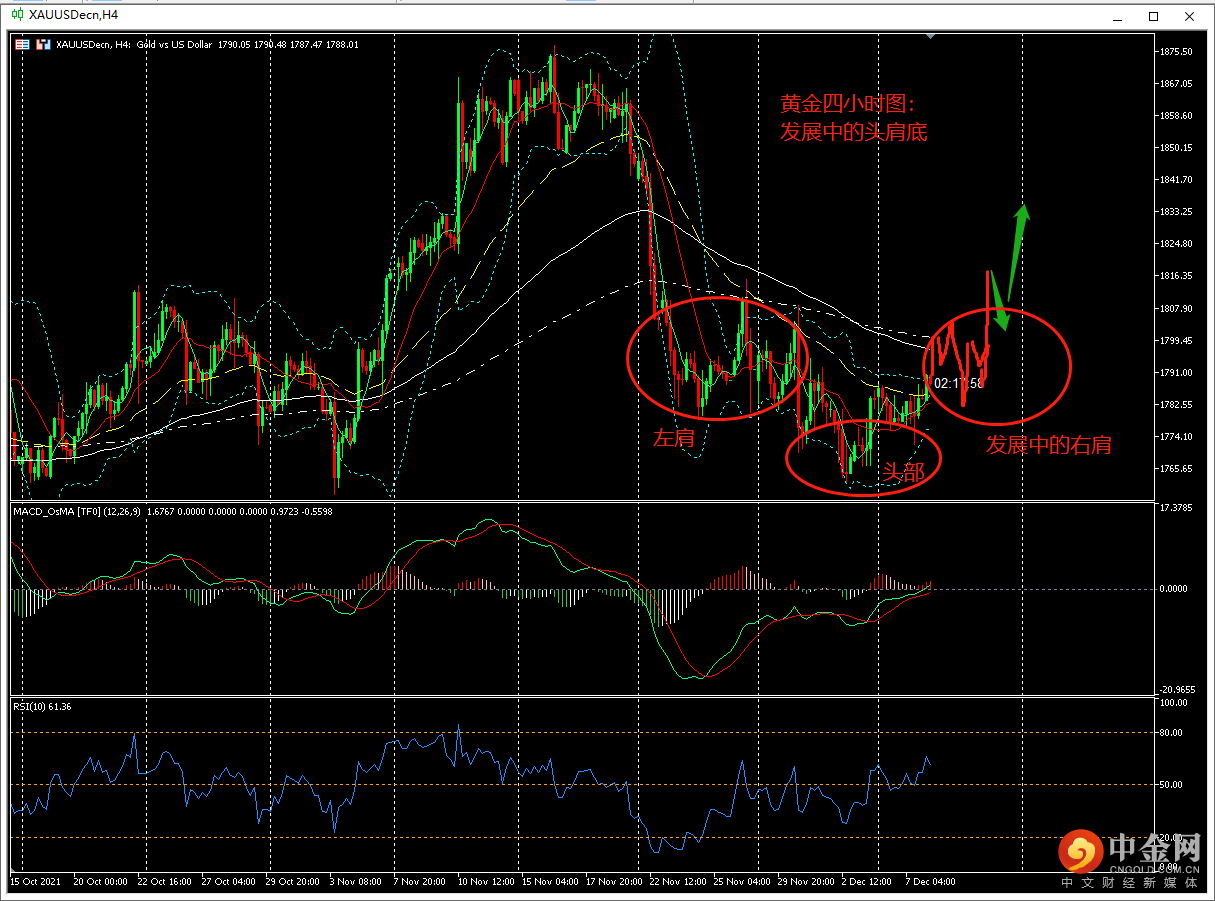This screenshot has width=1215, height=901.
Task: Click the '3 Nov 08:00' time label
Action: (356, 882)
